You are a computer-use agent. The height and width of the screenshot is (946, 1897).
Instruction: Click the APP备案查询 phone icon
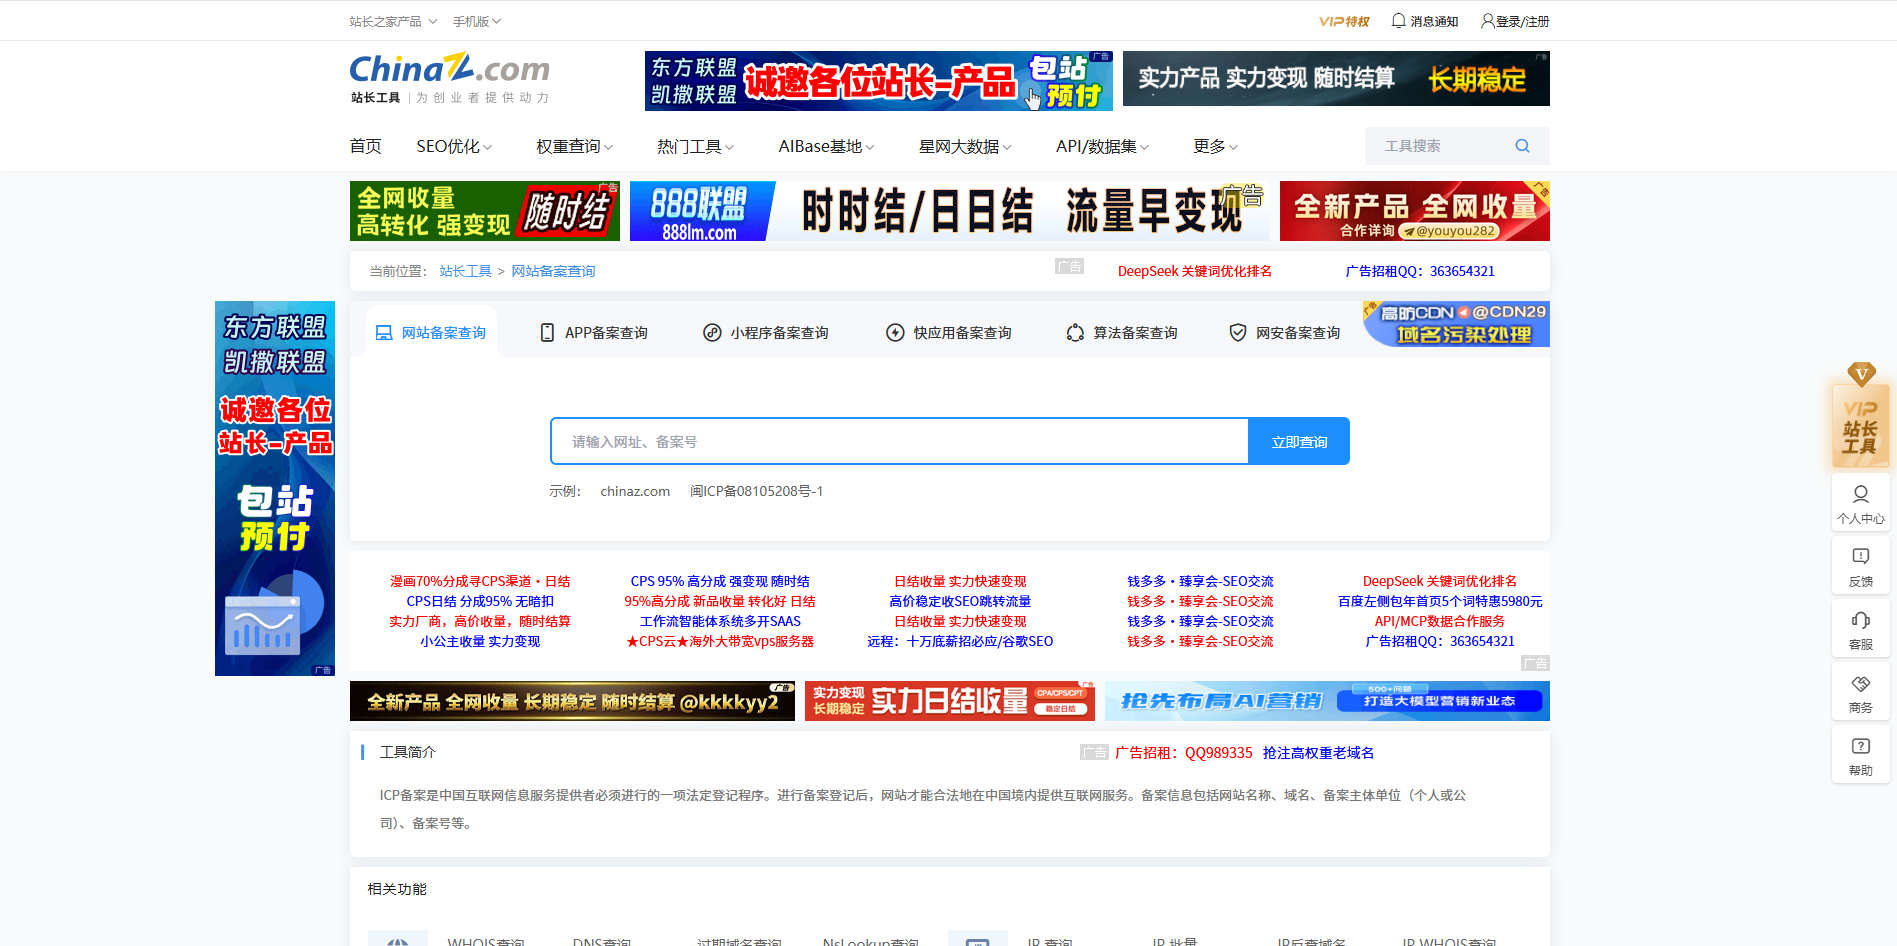[546, 332]
